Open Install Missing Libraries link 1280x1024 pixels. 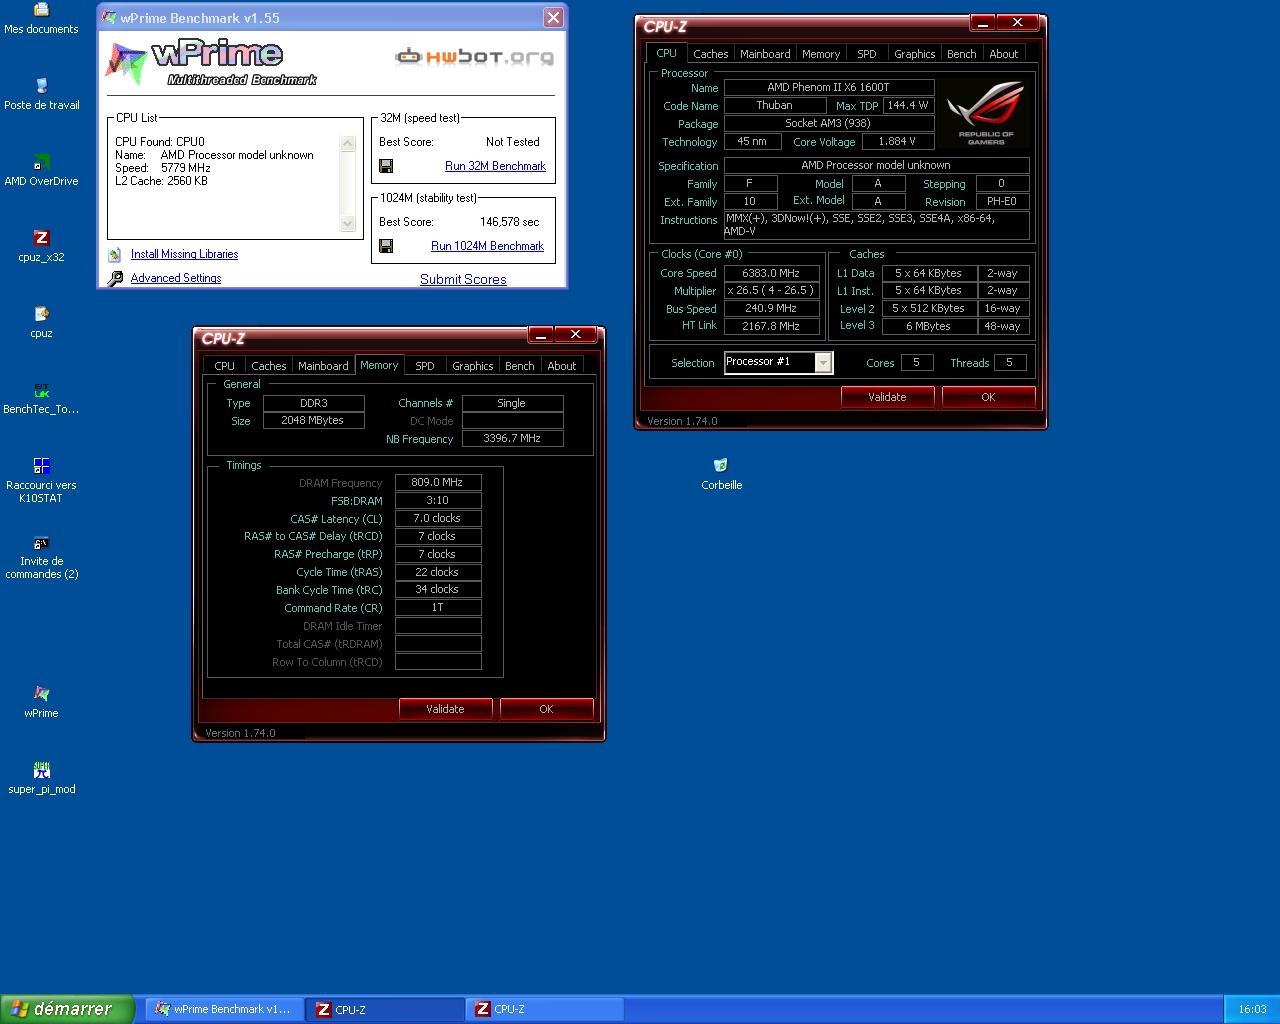(184, 254)
